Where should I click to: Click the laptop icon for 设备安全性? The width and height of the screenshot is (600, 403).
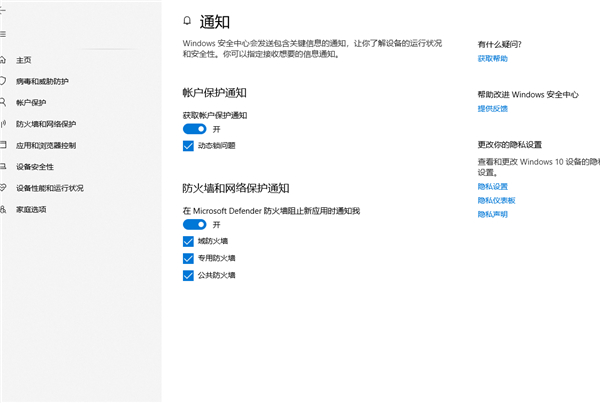coord(3,167)
